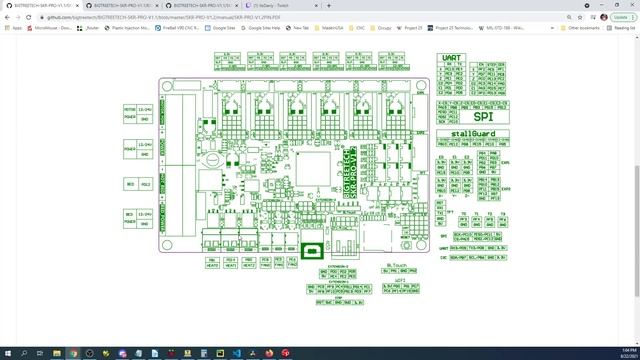Open the Apps bookmark shortcut

coord(13,28)
